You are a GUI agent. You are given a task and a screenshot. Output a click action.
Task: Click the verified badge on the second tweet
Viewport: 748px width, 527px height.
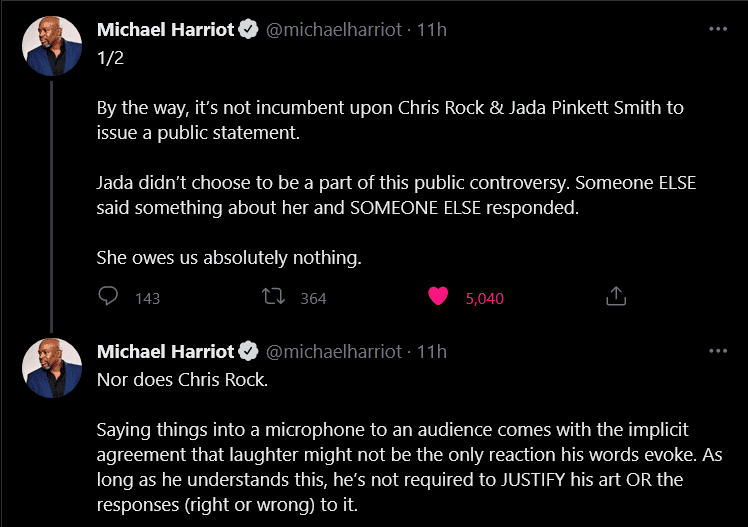pyautogui.click(x=249, y=352)
